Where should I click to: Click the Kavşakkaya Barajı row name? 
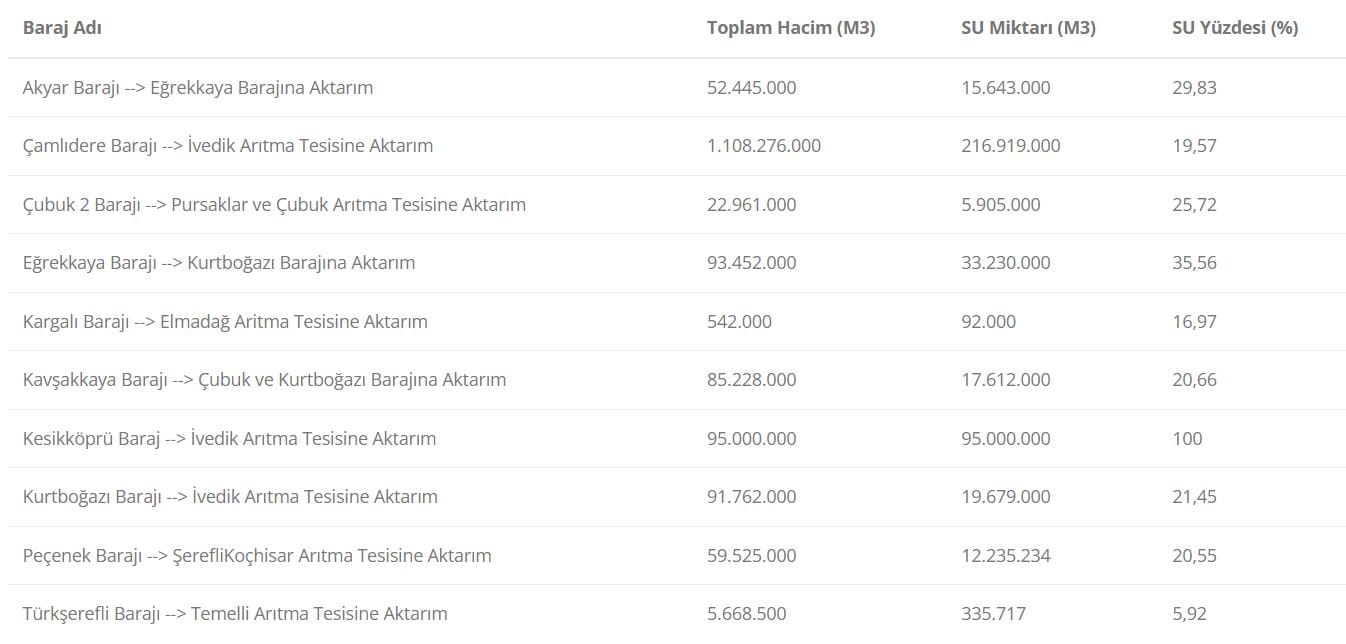[x=264, y=380]
